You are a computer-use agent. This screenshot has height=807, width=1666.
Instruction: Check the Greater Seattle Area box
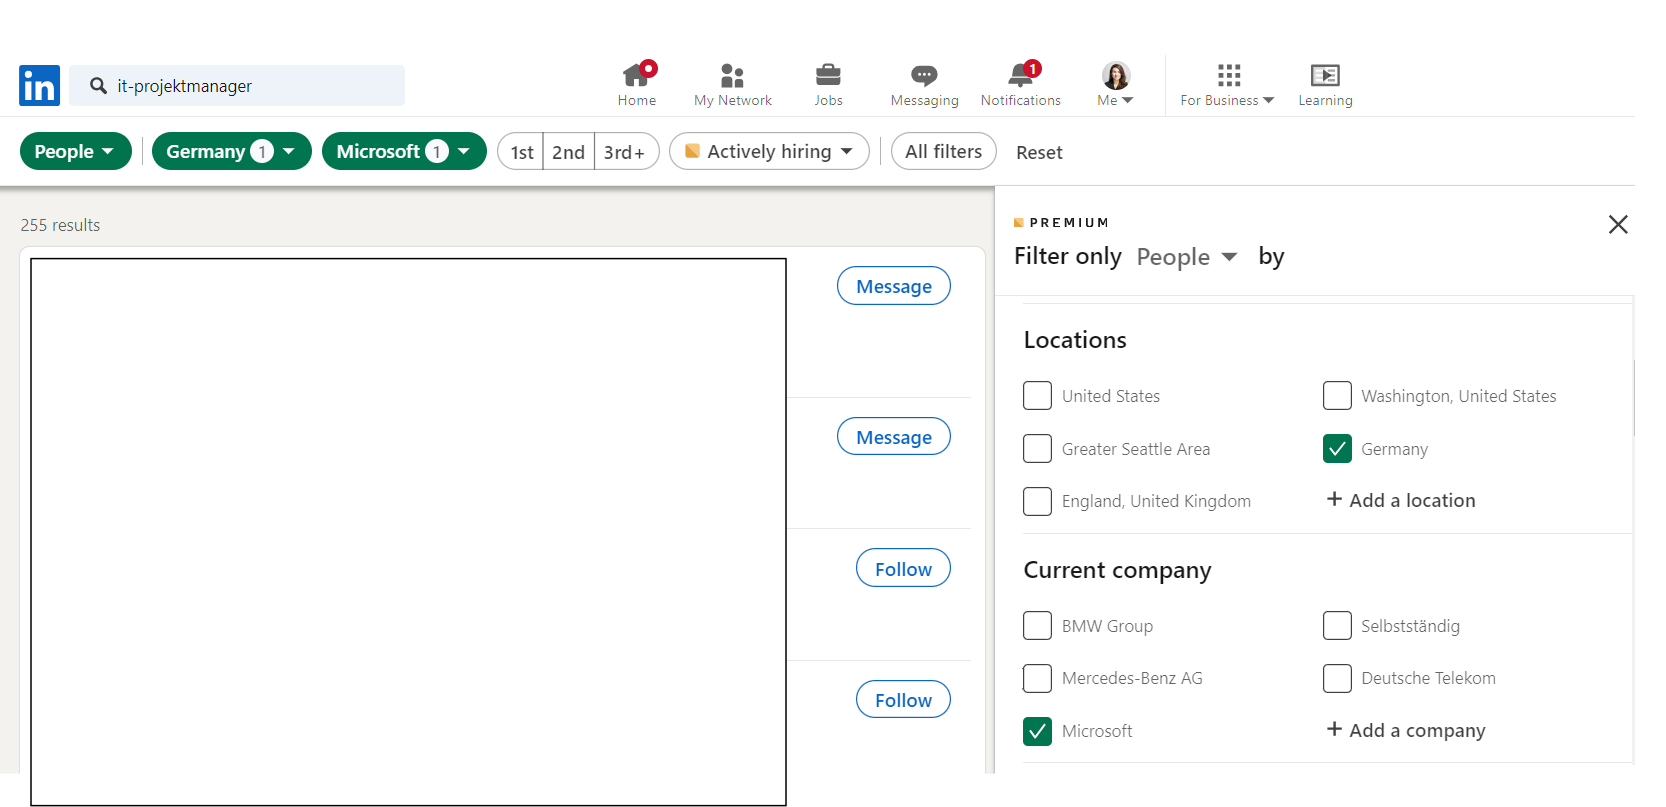pyautogui.click(x=1037, y=449)
